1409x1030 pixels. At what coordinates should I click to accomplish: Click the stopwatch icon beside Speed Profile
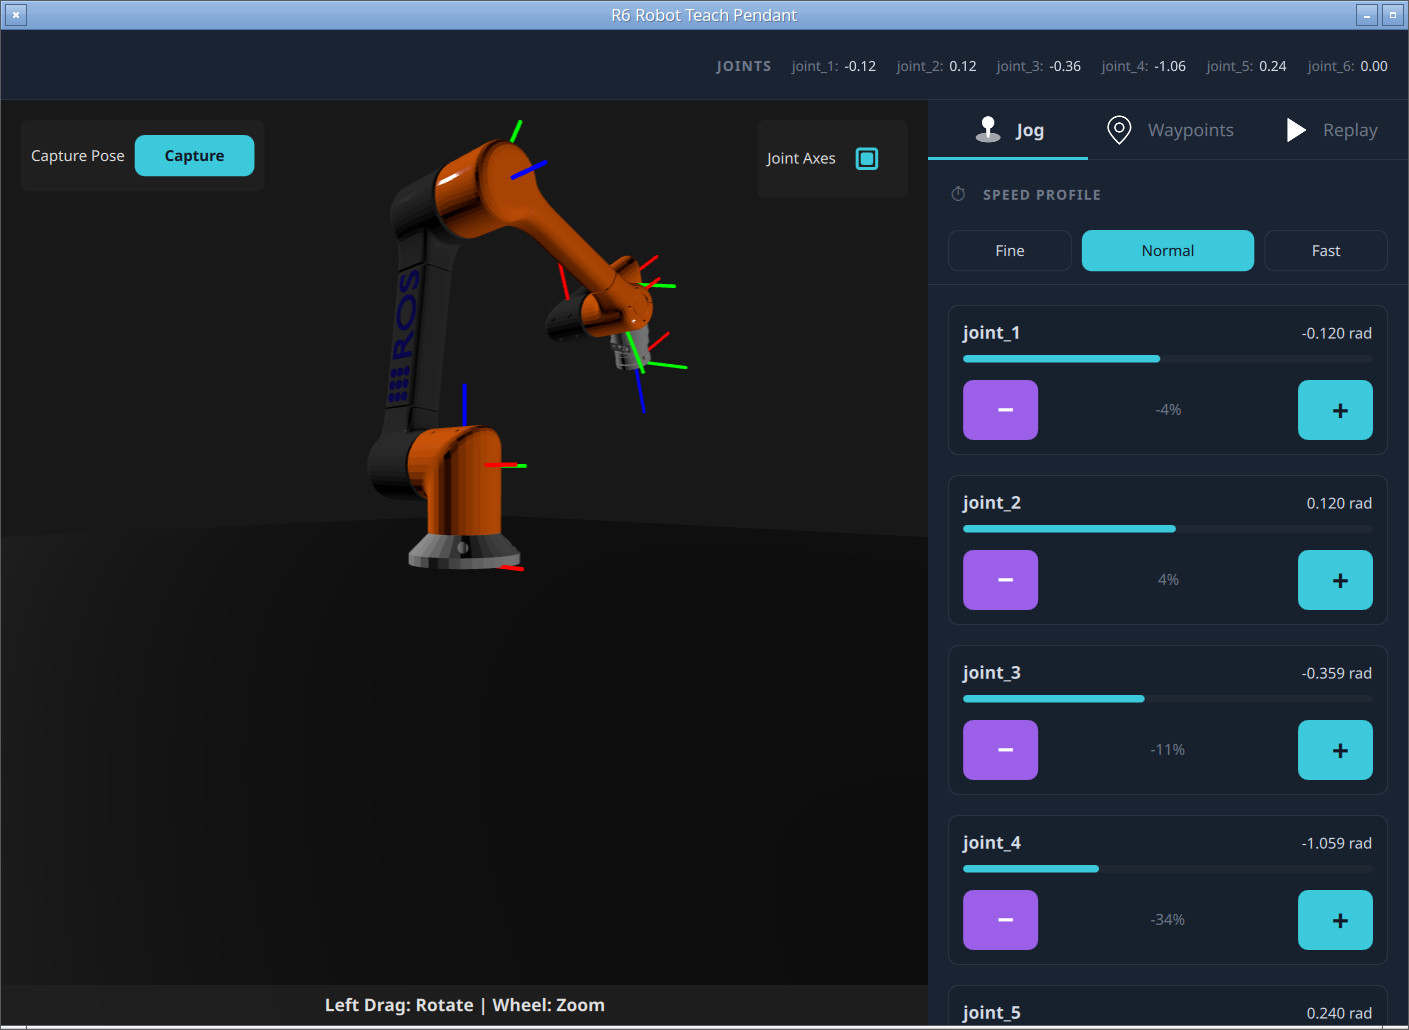click(x=958, y=194)
